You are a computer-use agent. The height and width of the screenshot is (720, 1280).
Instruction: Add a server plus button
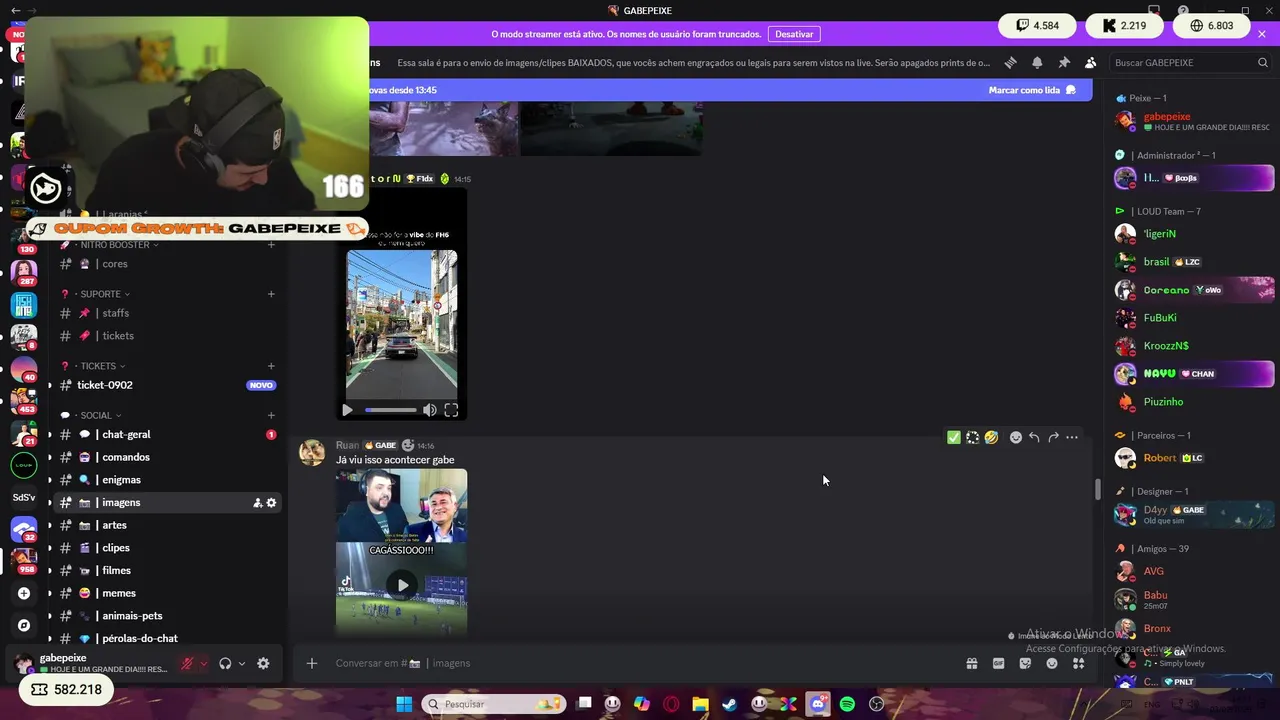(x=24, y=593)
